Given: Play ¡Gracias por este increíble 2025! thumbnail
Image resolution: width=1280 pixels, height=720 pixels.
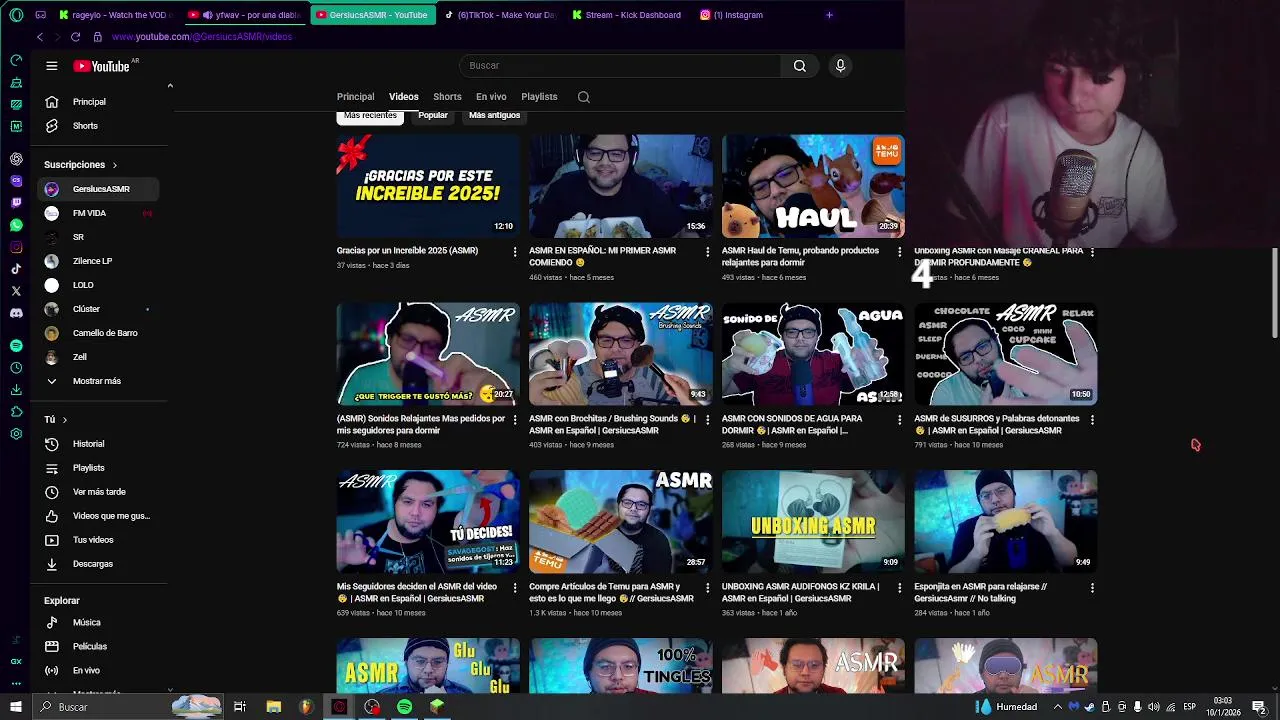Looking at the screenshot, I should tap(428, 186).
